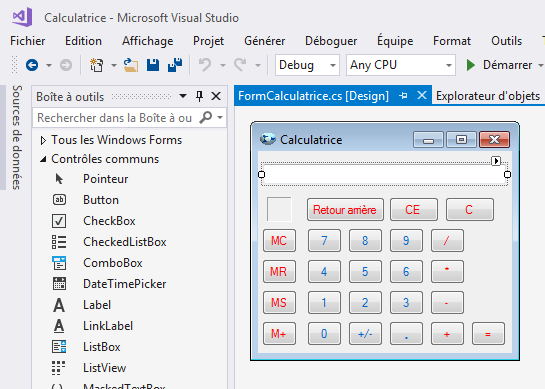Select the Retour arrière button

(x=345, y=210)
